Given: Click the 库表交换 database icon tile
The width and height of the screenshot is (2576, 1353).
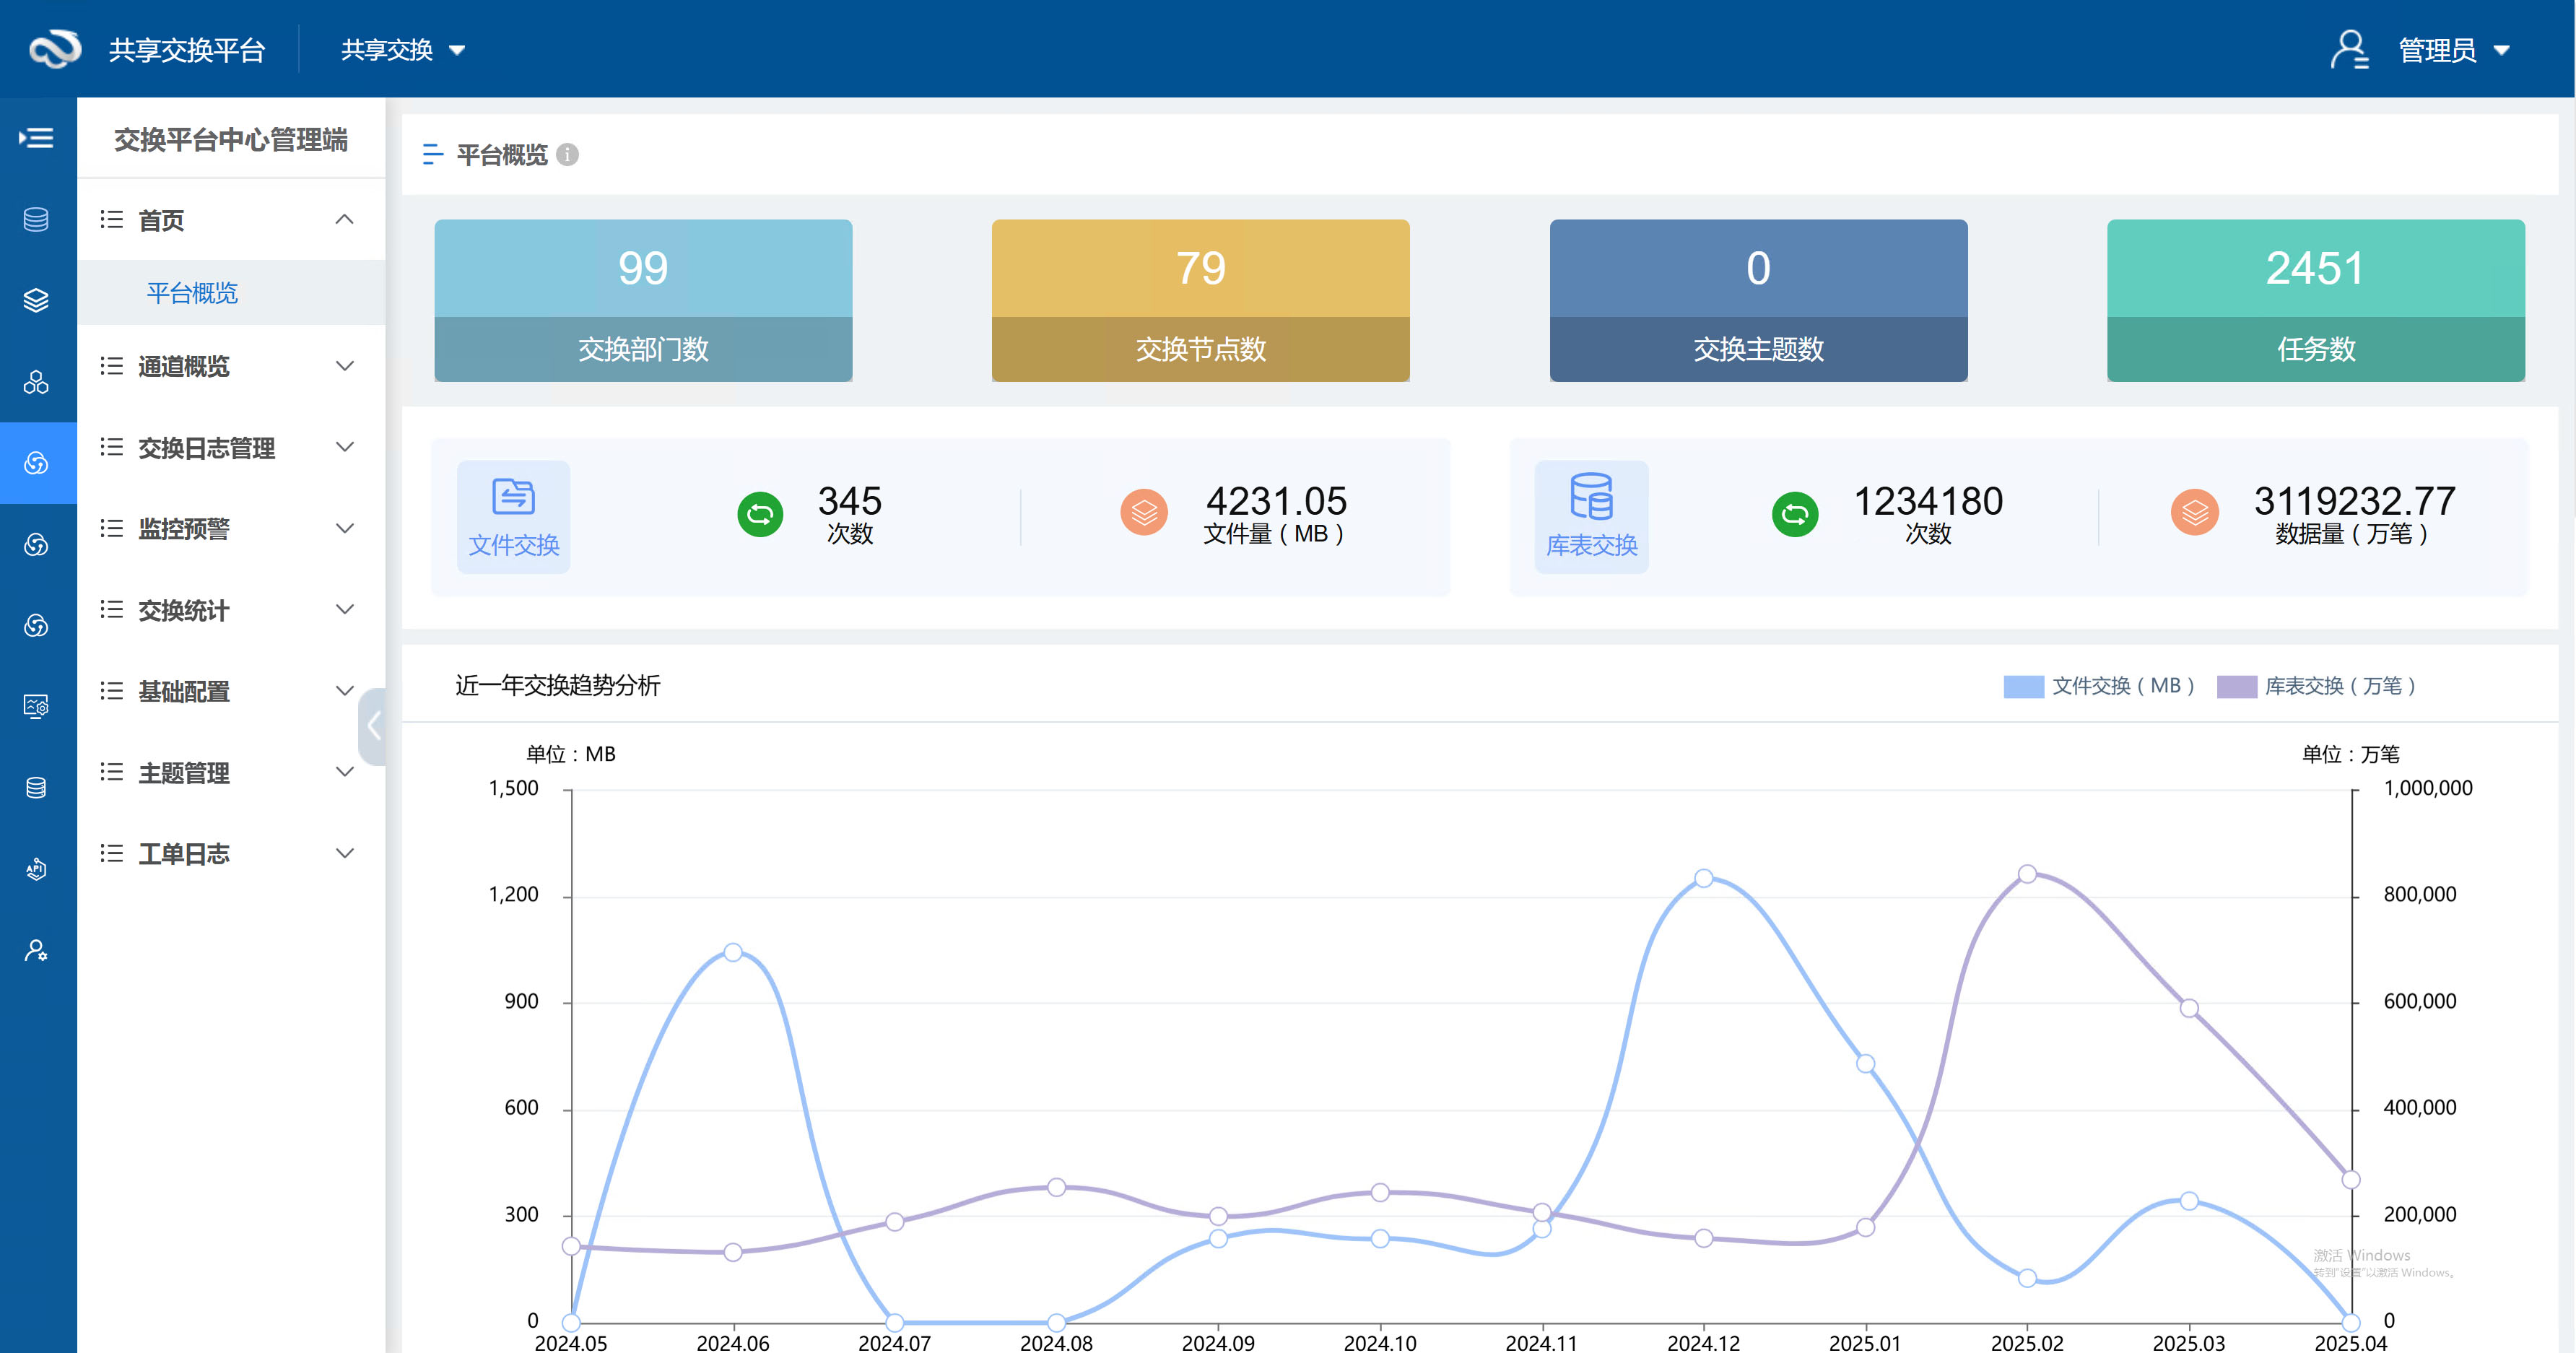Looking at the screenshot, I should (1591, 516).
